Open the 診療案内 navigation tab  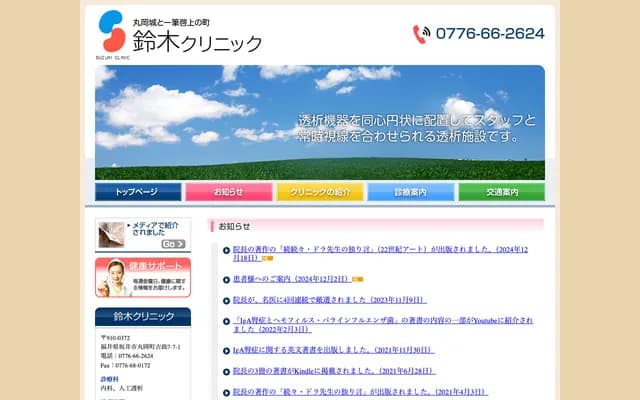411,192
